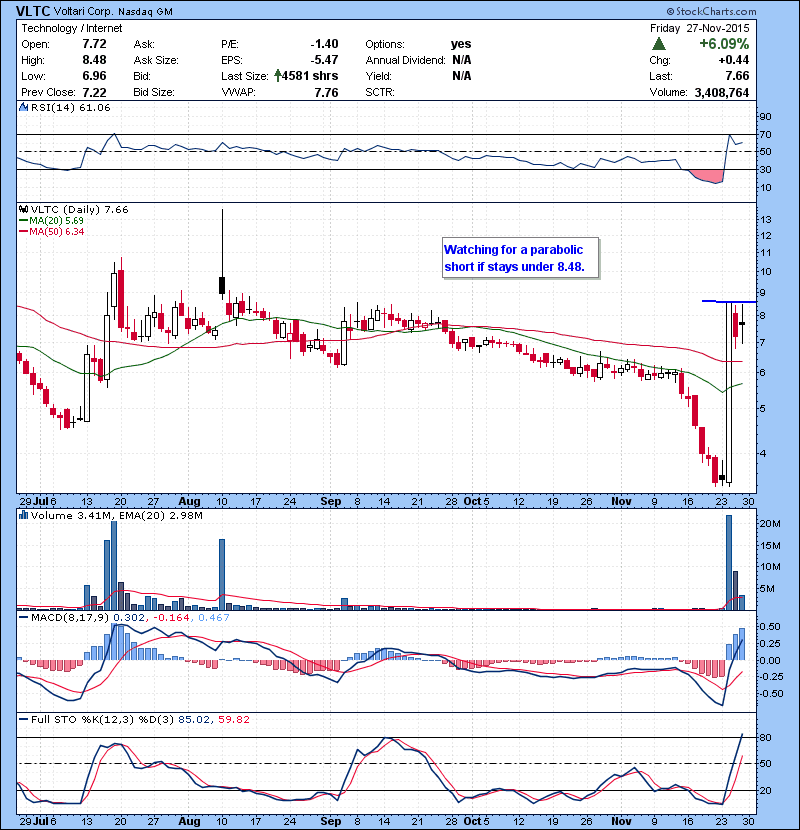Viewport: 800px width, 830px height.
Task: Click the tallest volume bar near Nov 23
Action: coord(729,563)
